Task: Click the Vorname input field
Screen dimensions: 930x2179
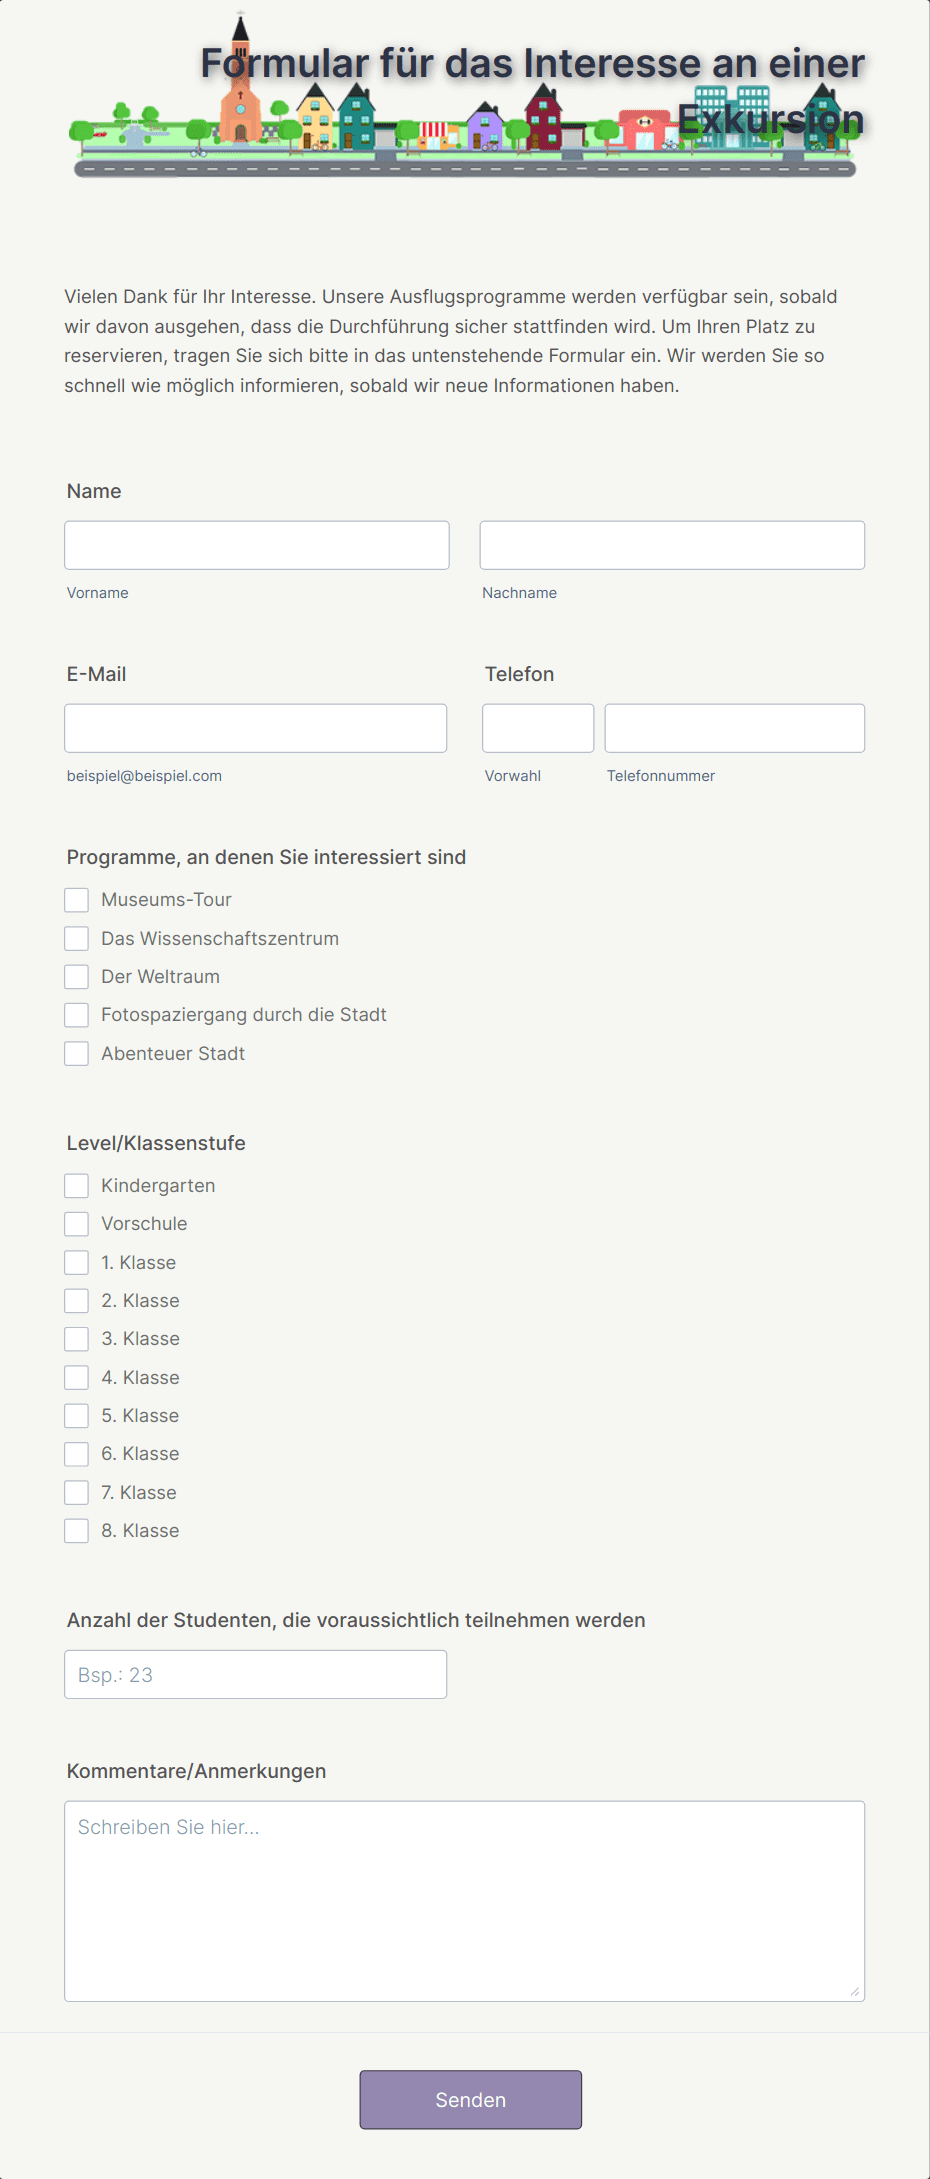Action: (257, 545)
